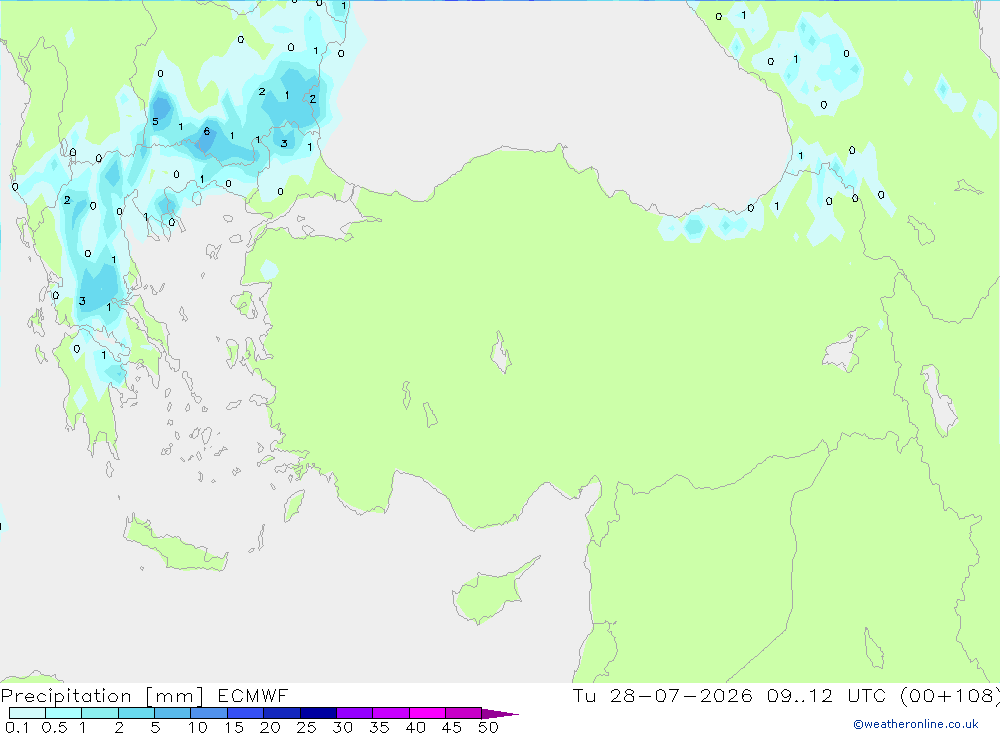Viewport: 1000px width, 733px height.
Task: Click the "(00+108)" forecast offset text
Action: pos(950,695)
